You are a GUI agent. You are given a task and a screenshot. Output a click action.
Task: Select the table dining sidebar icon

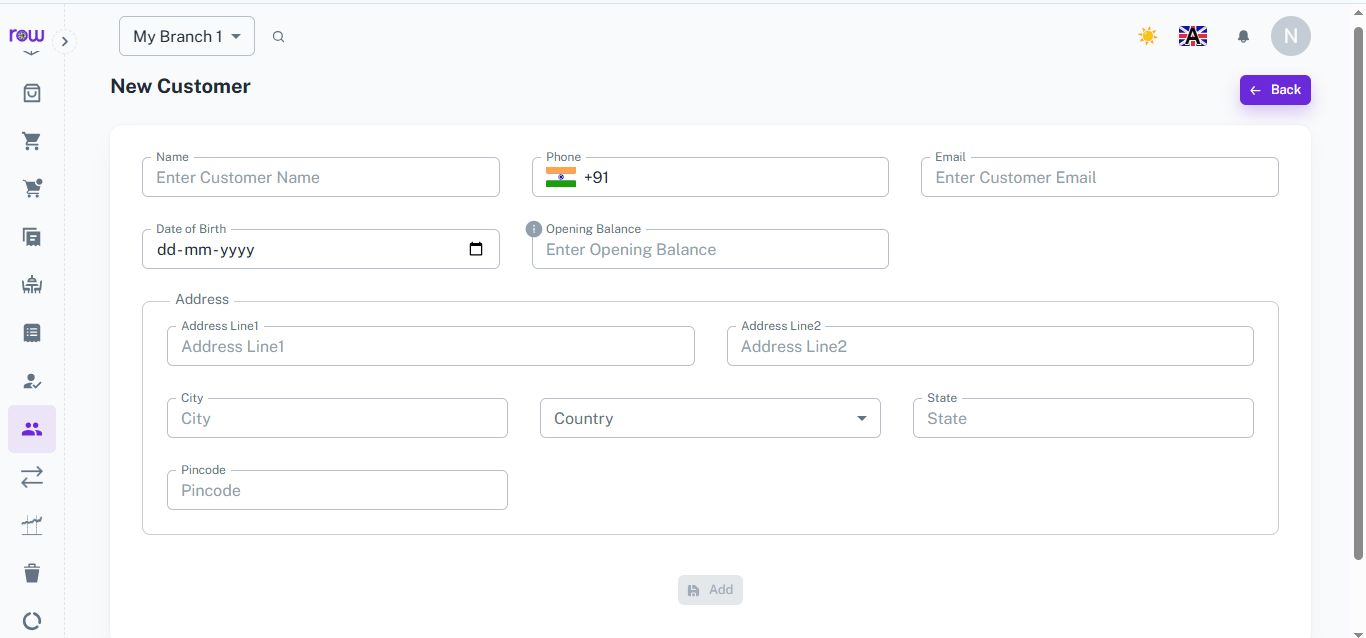click(32, 285)
